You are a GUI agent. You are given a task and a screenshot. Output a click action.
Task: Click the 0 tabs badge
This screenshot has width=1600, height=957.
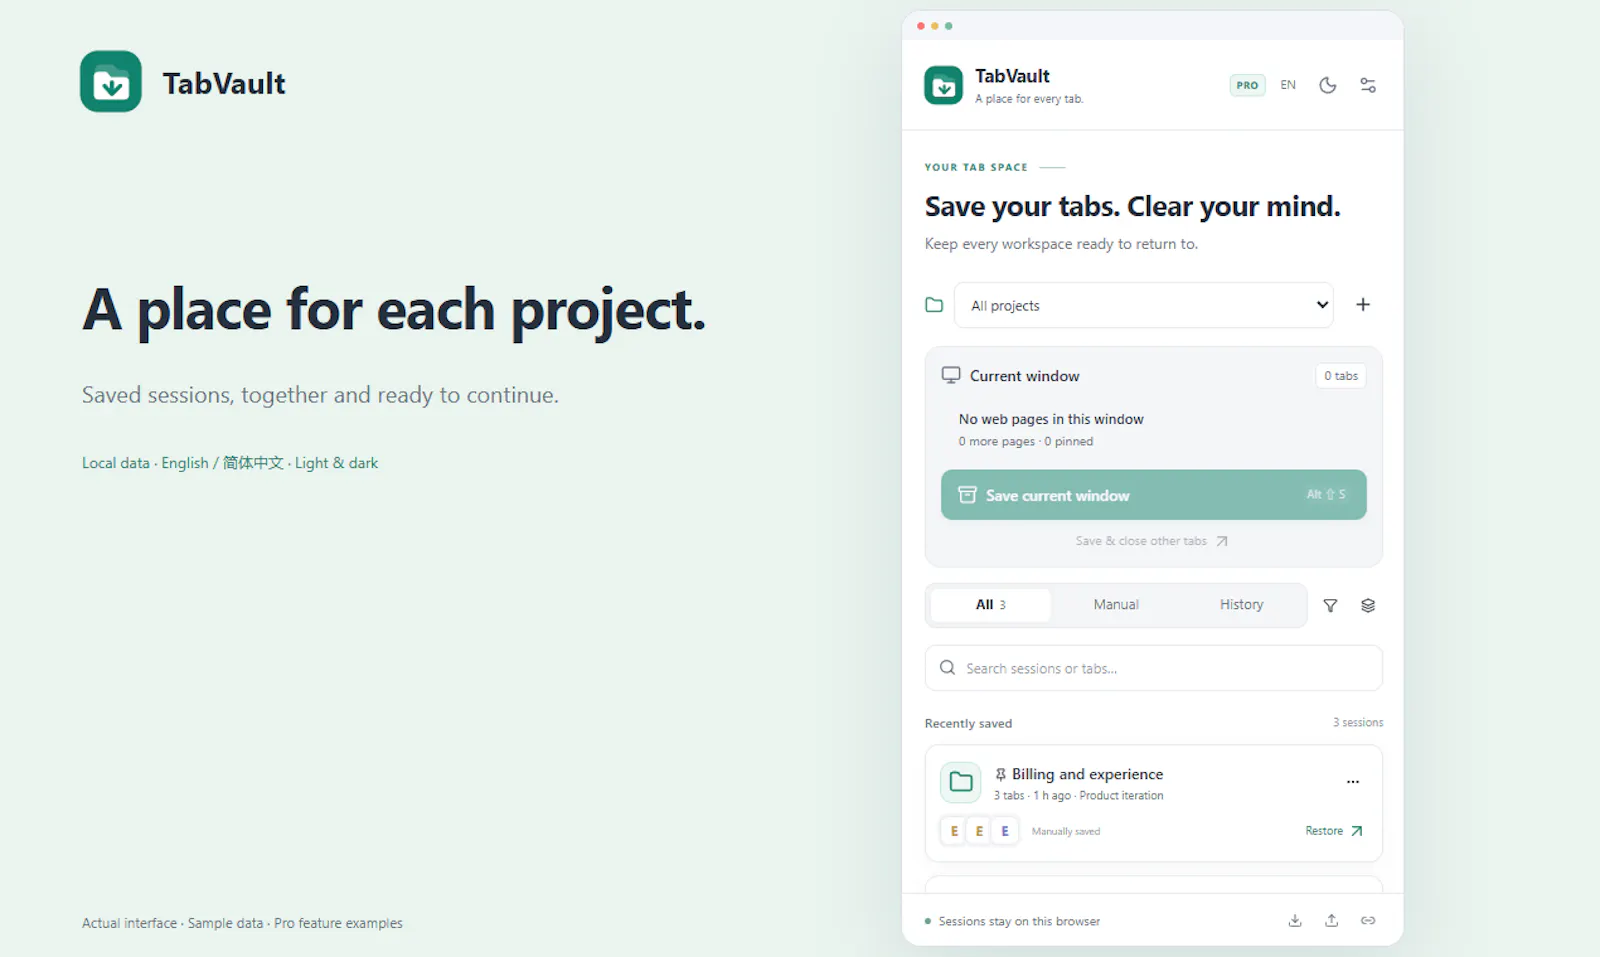pos(1341,376)
